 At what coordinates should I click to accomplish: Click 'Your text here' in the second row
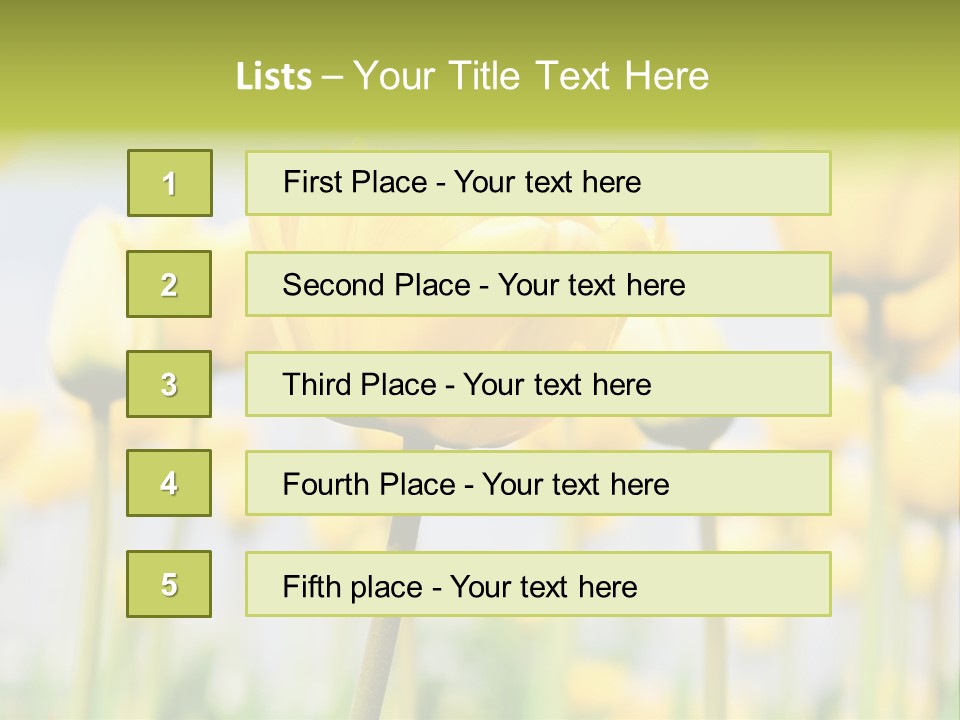pos(591,285)
